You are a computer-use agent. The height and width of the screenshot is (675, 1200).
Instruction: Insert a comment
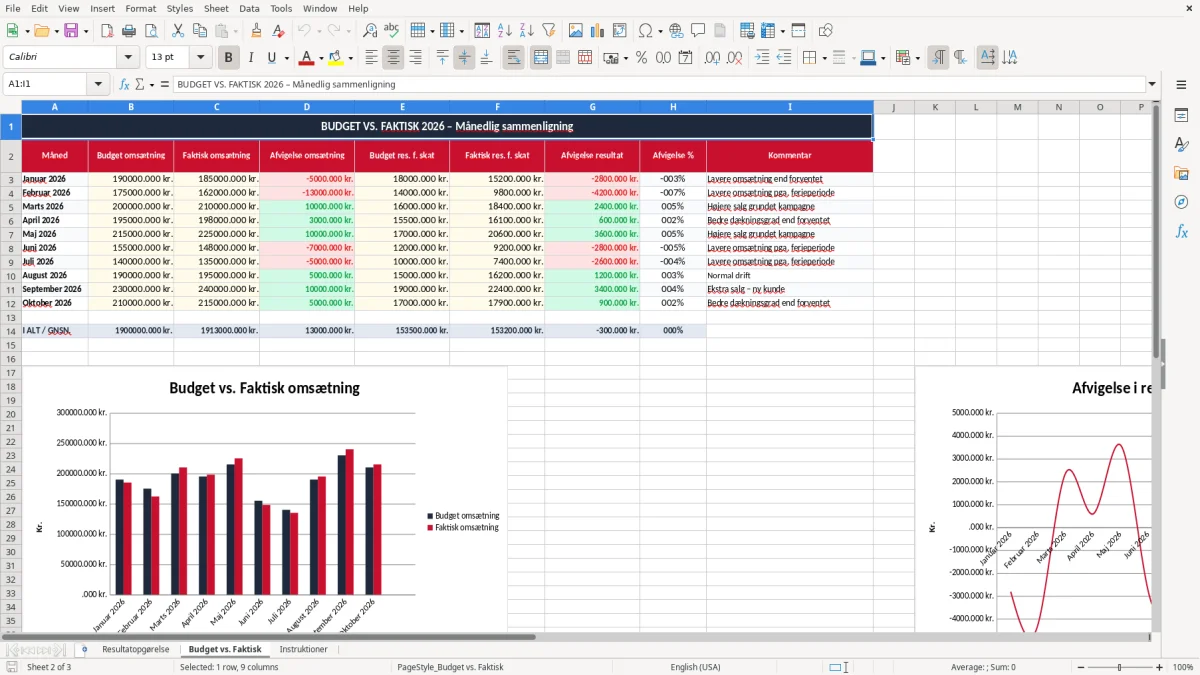(x=698, y=31)
